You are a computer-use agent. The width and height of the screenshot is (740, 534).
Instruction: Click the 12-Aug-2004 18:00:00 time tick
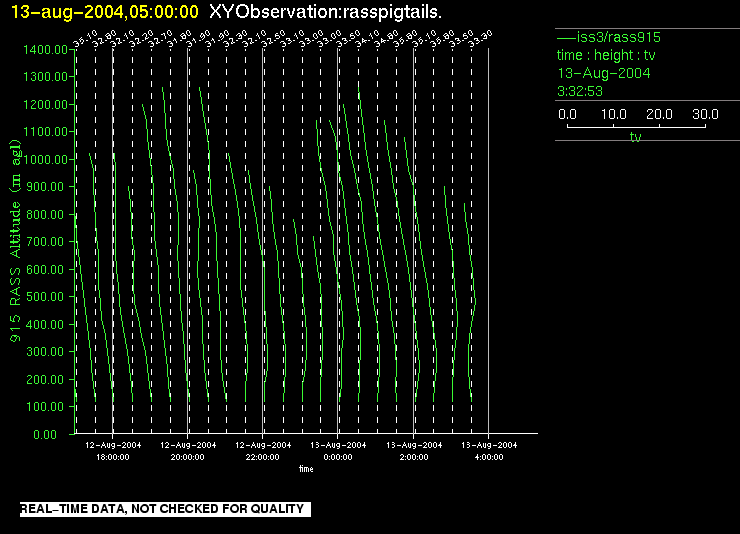click(112, 450)
